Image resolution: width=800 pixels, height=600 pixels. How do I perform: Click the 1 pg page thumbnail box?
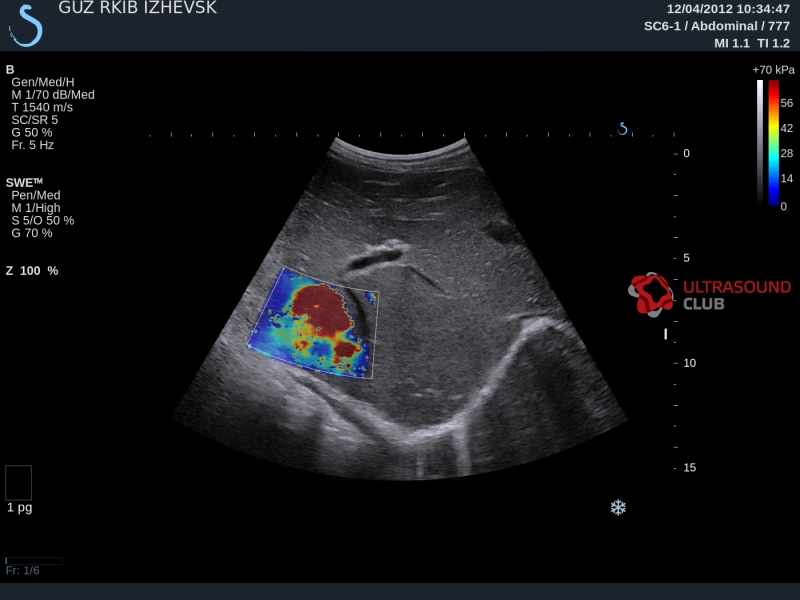tap(18, 483)
